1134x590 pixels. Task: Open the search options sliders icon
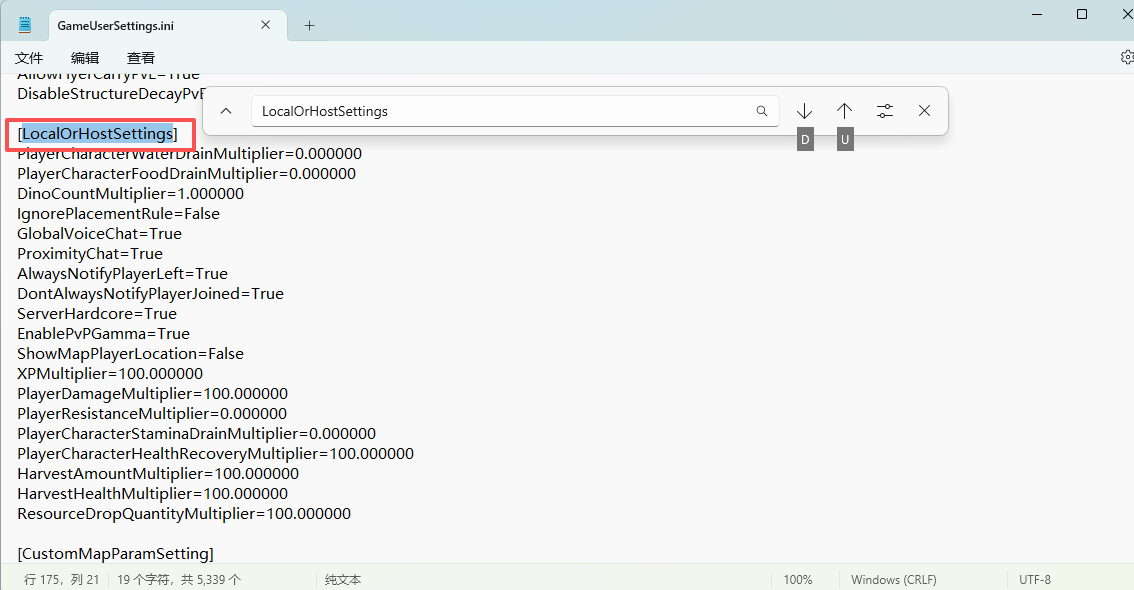coord(884,111)
